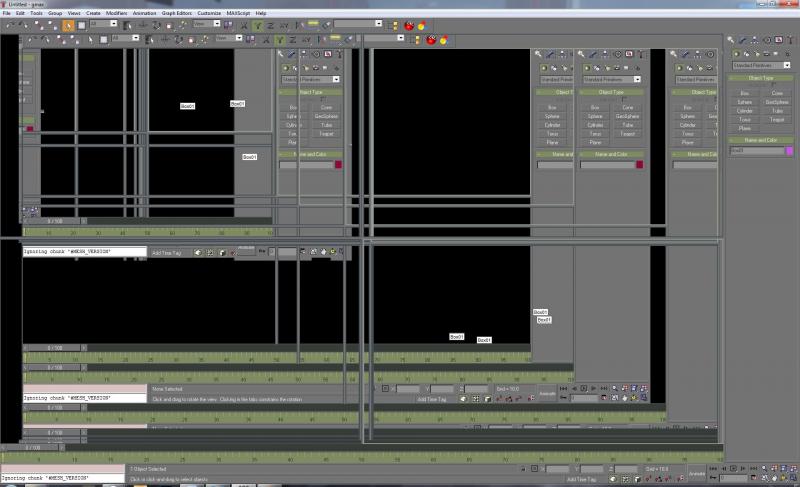The image size is (800, 487).
Task: Click GeoSphere button in rightmost command panel
Action: (777, 102)
